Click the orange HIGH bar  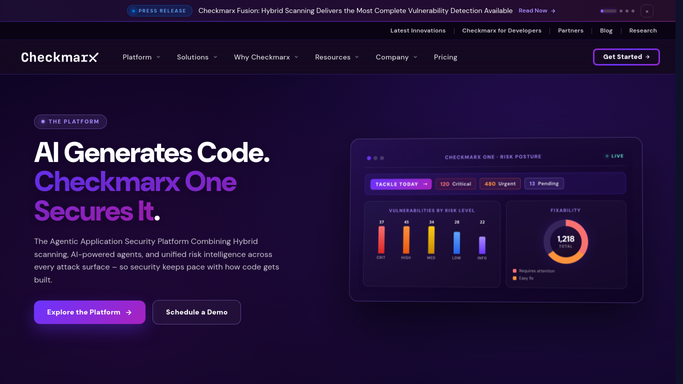pos(406,240)
